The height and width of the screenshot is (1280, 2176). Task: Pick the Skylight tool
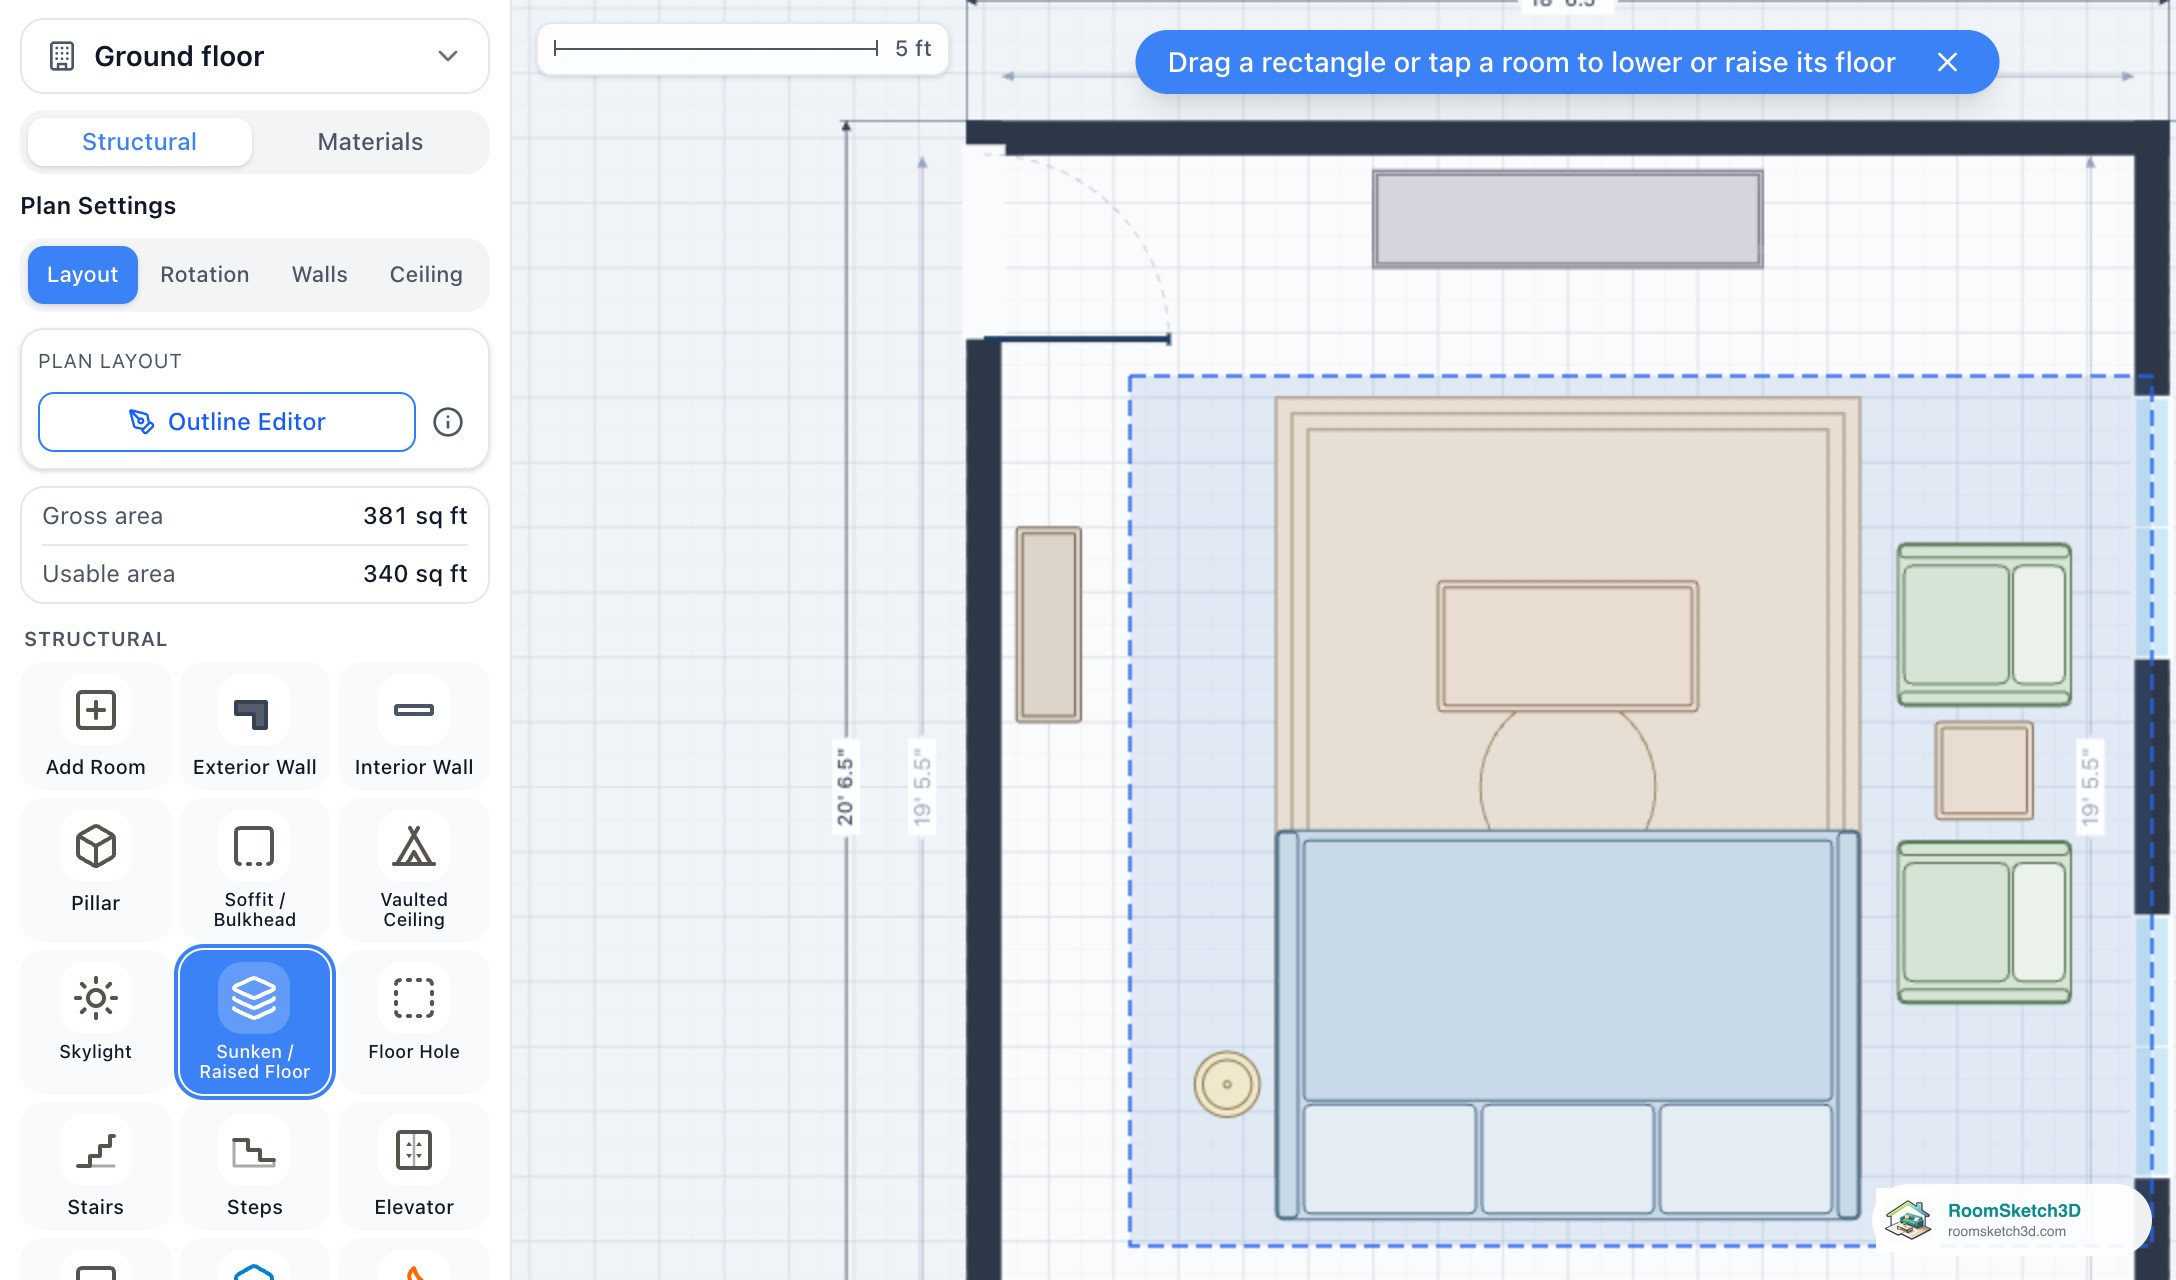(x=96, y=1020)
